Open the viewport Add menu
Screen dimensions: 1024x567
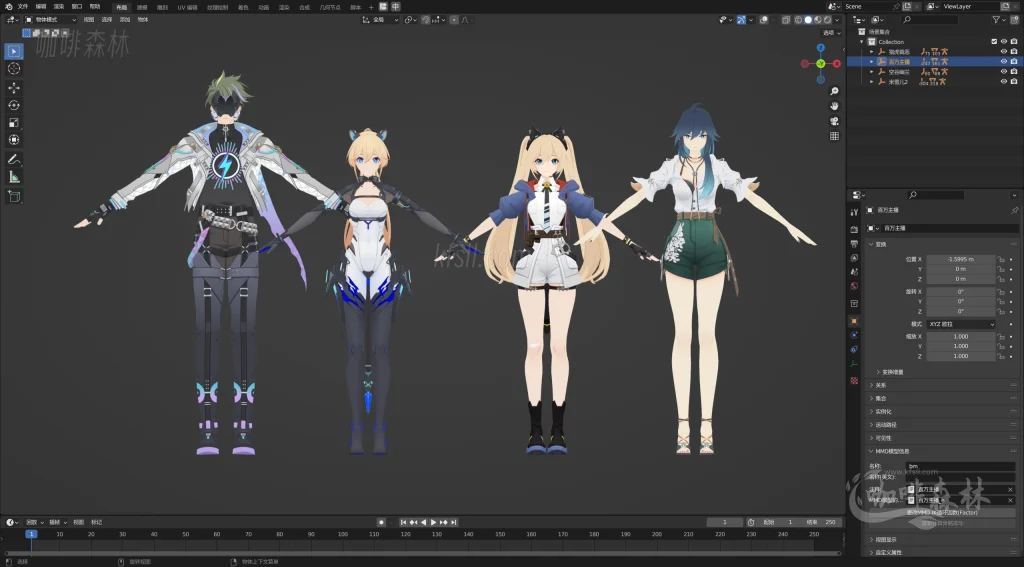125,20
